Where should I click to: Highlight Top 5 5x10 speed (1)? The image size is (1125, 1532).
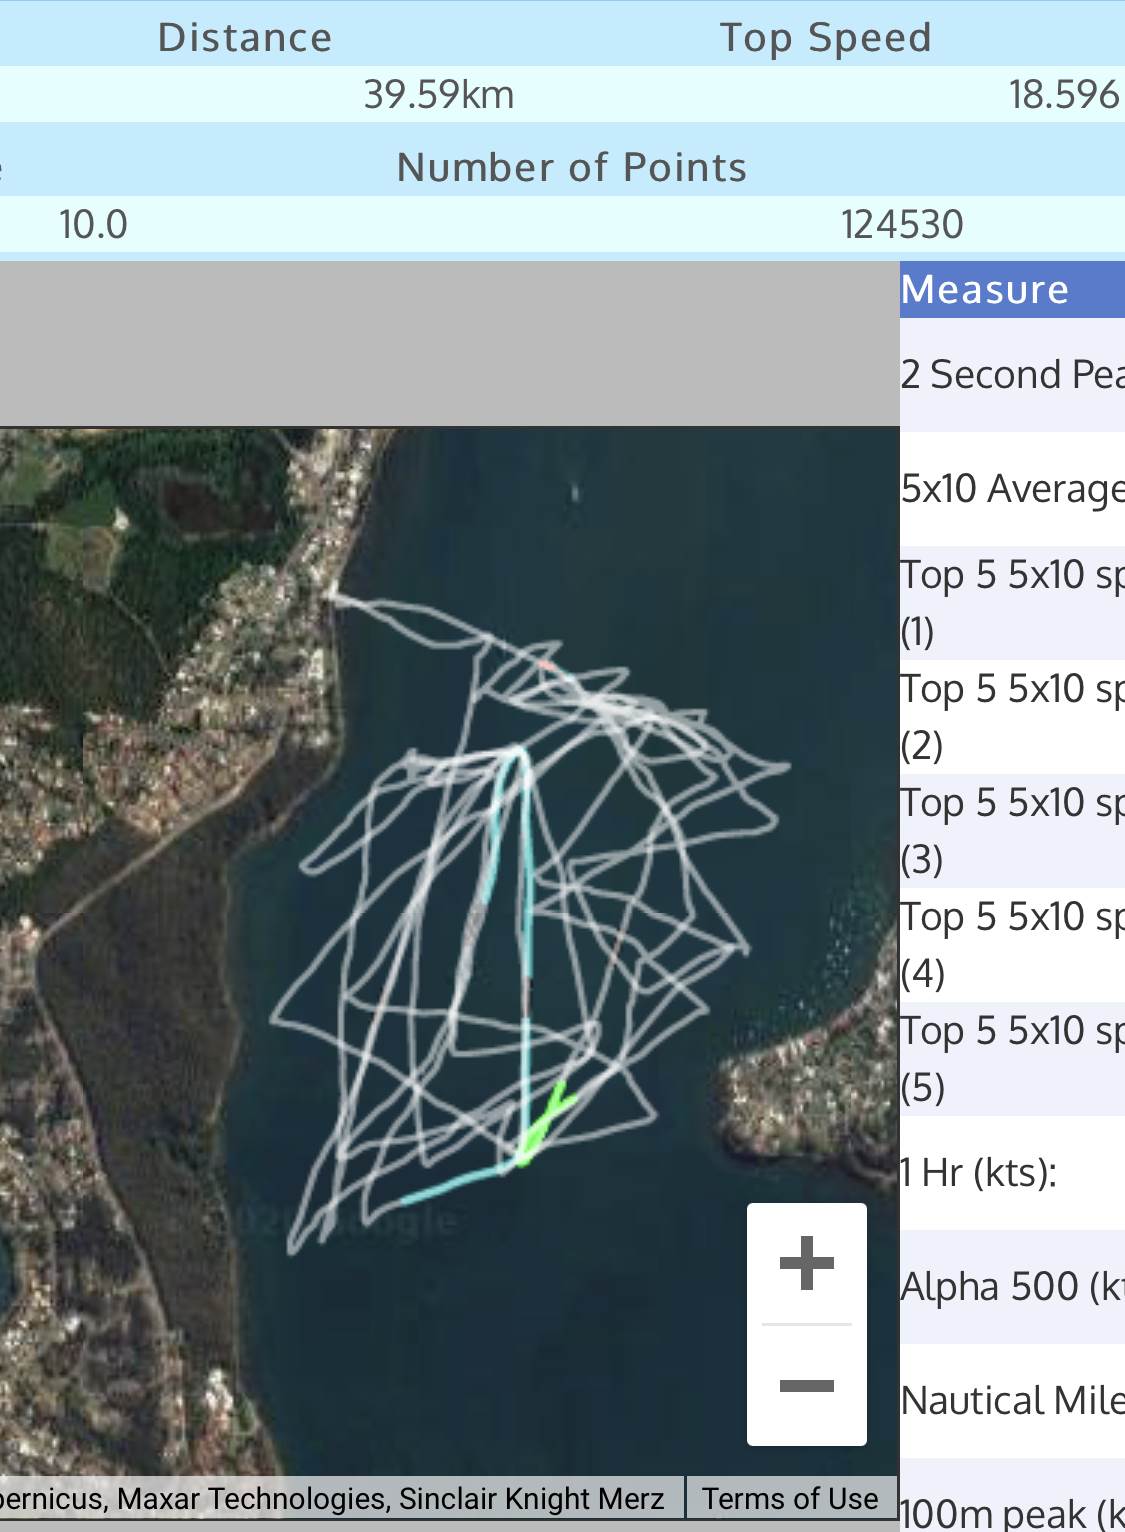1011,602
